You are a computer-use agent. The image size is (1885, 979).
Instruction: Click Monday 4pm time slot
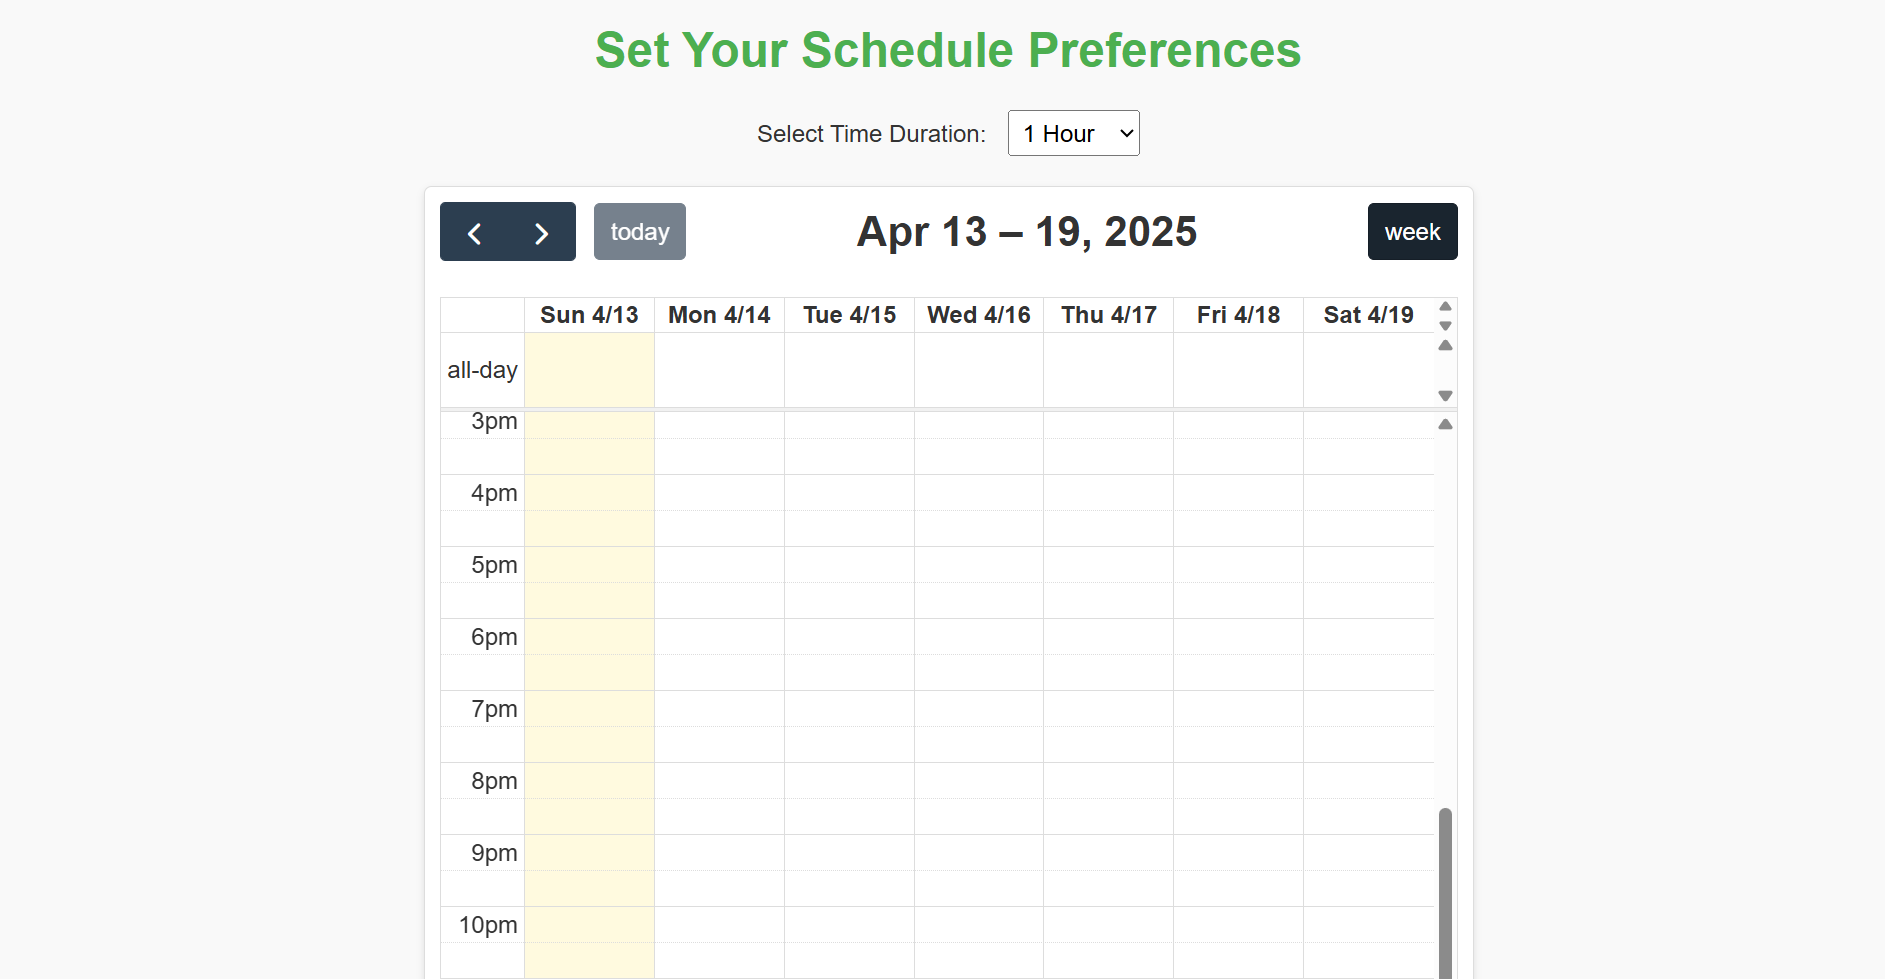(719, 493)
